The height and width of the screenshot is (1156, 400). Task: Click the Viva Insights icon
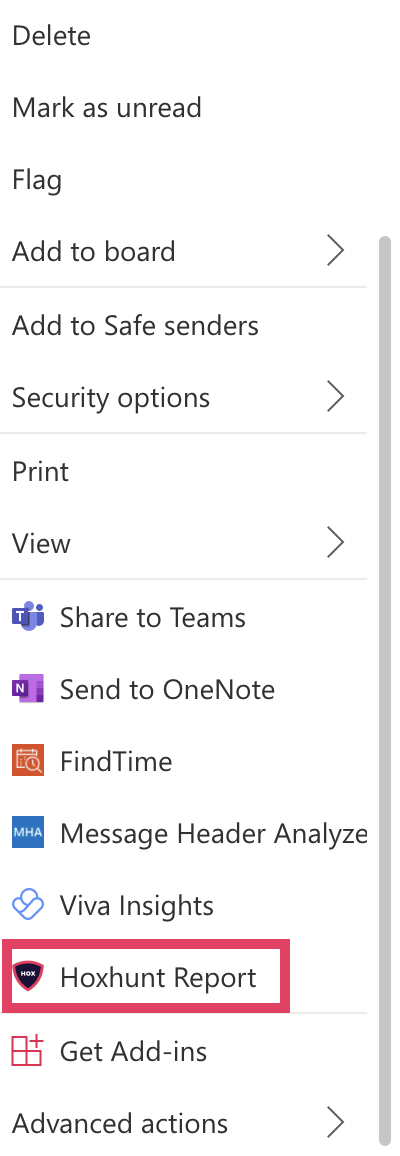pos(28,905)
